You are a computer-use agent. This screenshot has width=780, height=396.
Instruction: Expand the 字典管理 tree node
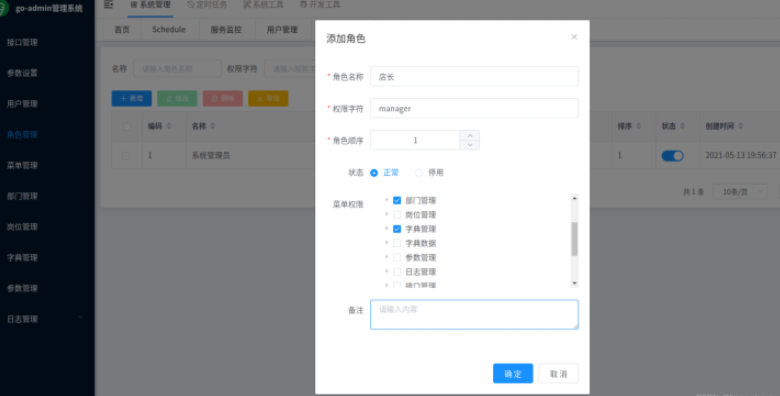pyautogui.click(x=387, y=229)
